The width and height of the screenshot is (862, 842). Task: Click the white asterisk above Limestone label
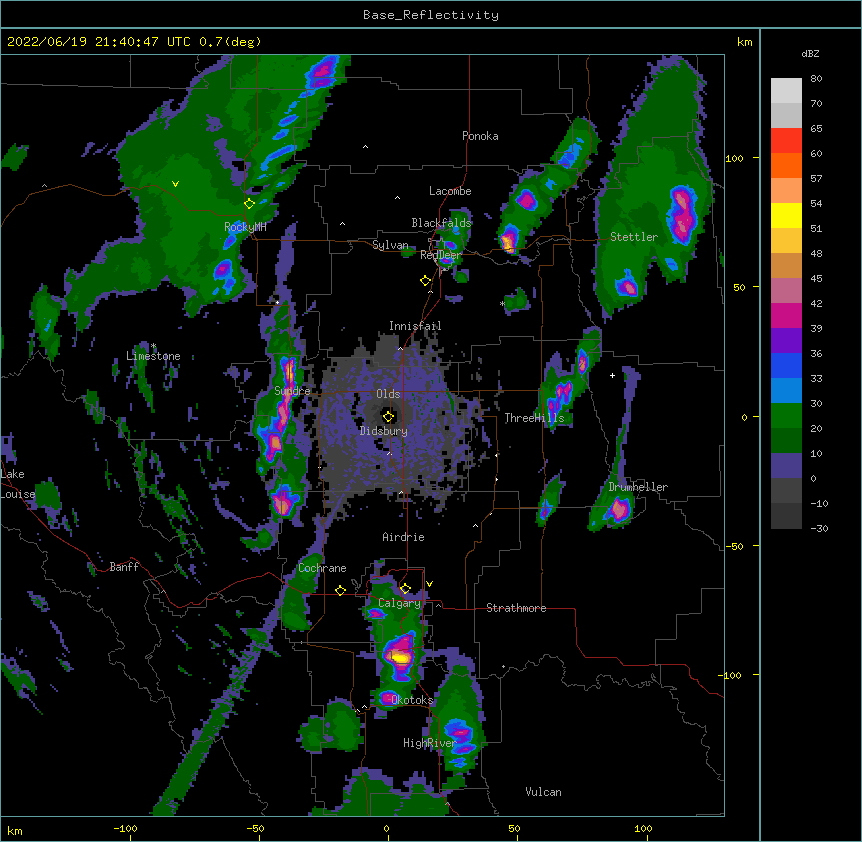[154, 346]
